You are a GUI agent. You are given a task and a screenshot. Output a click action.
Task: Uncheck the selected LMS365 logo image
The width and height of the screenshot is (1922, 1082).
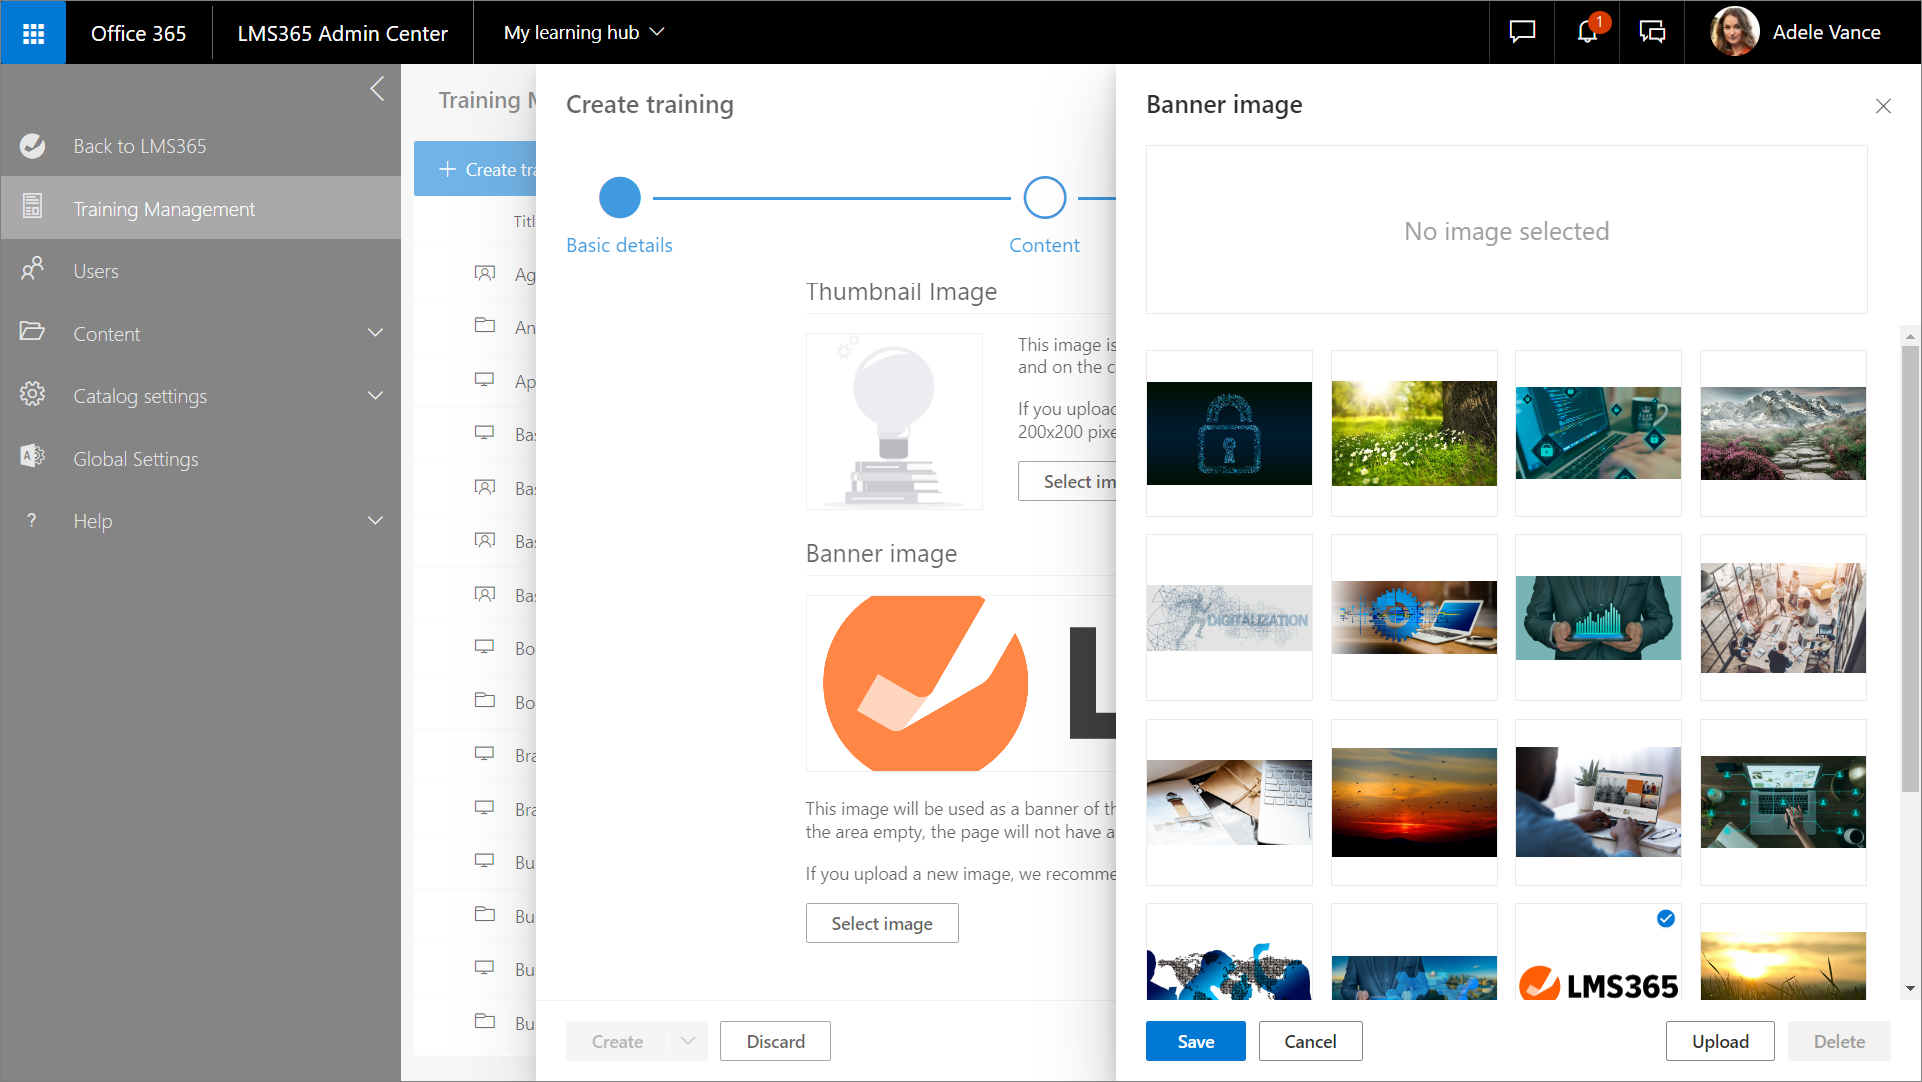1666,919
